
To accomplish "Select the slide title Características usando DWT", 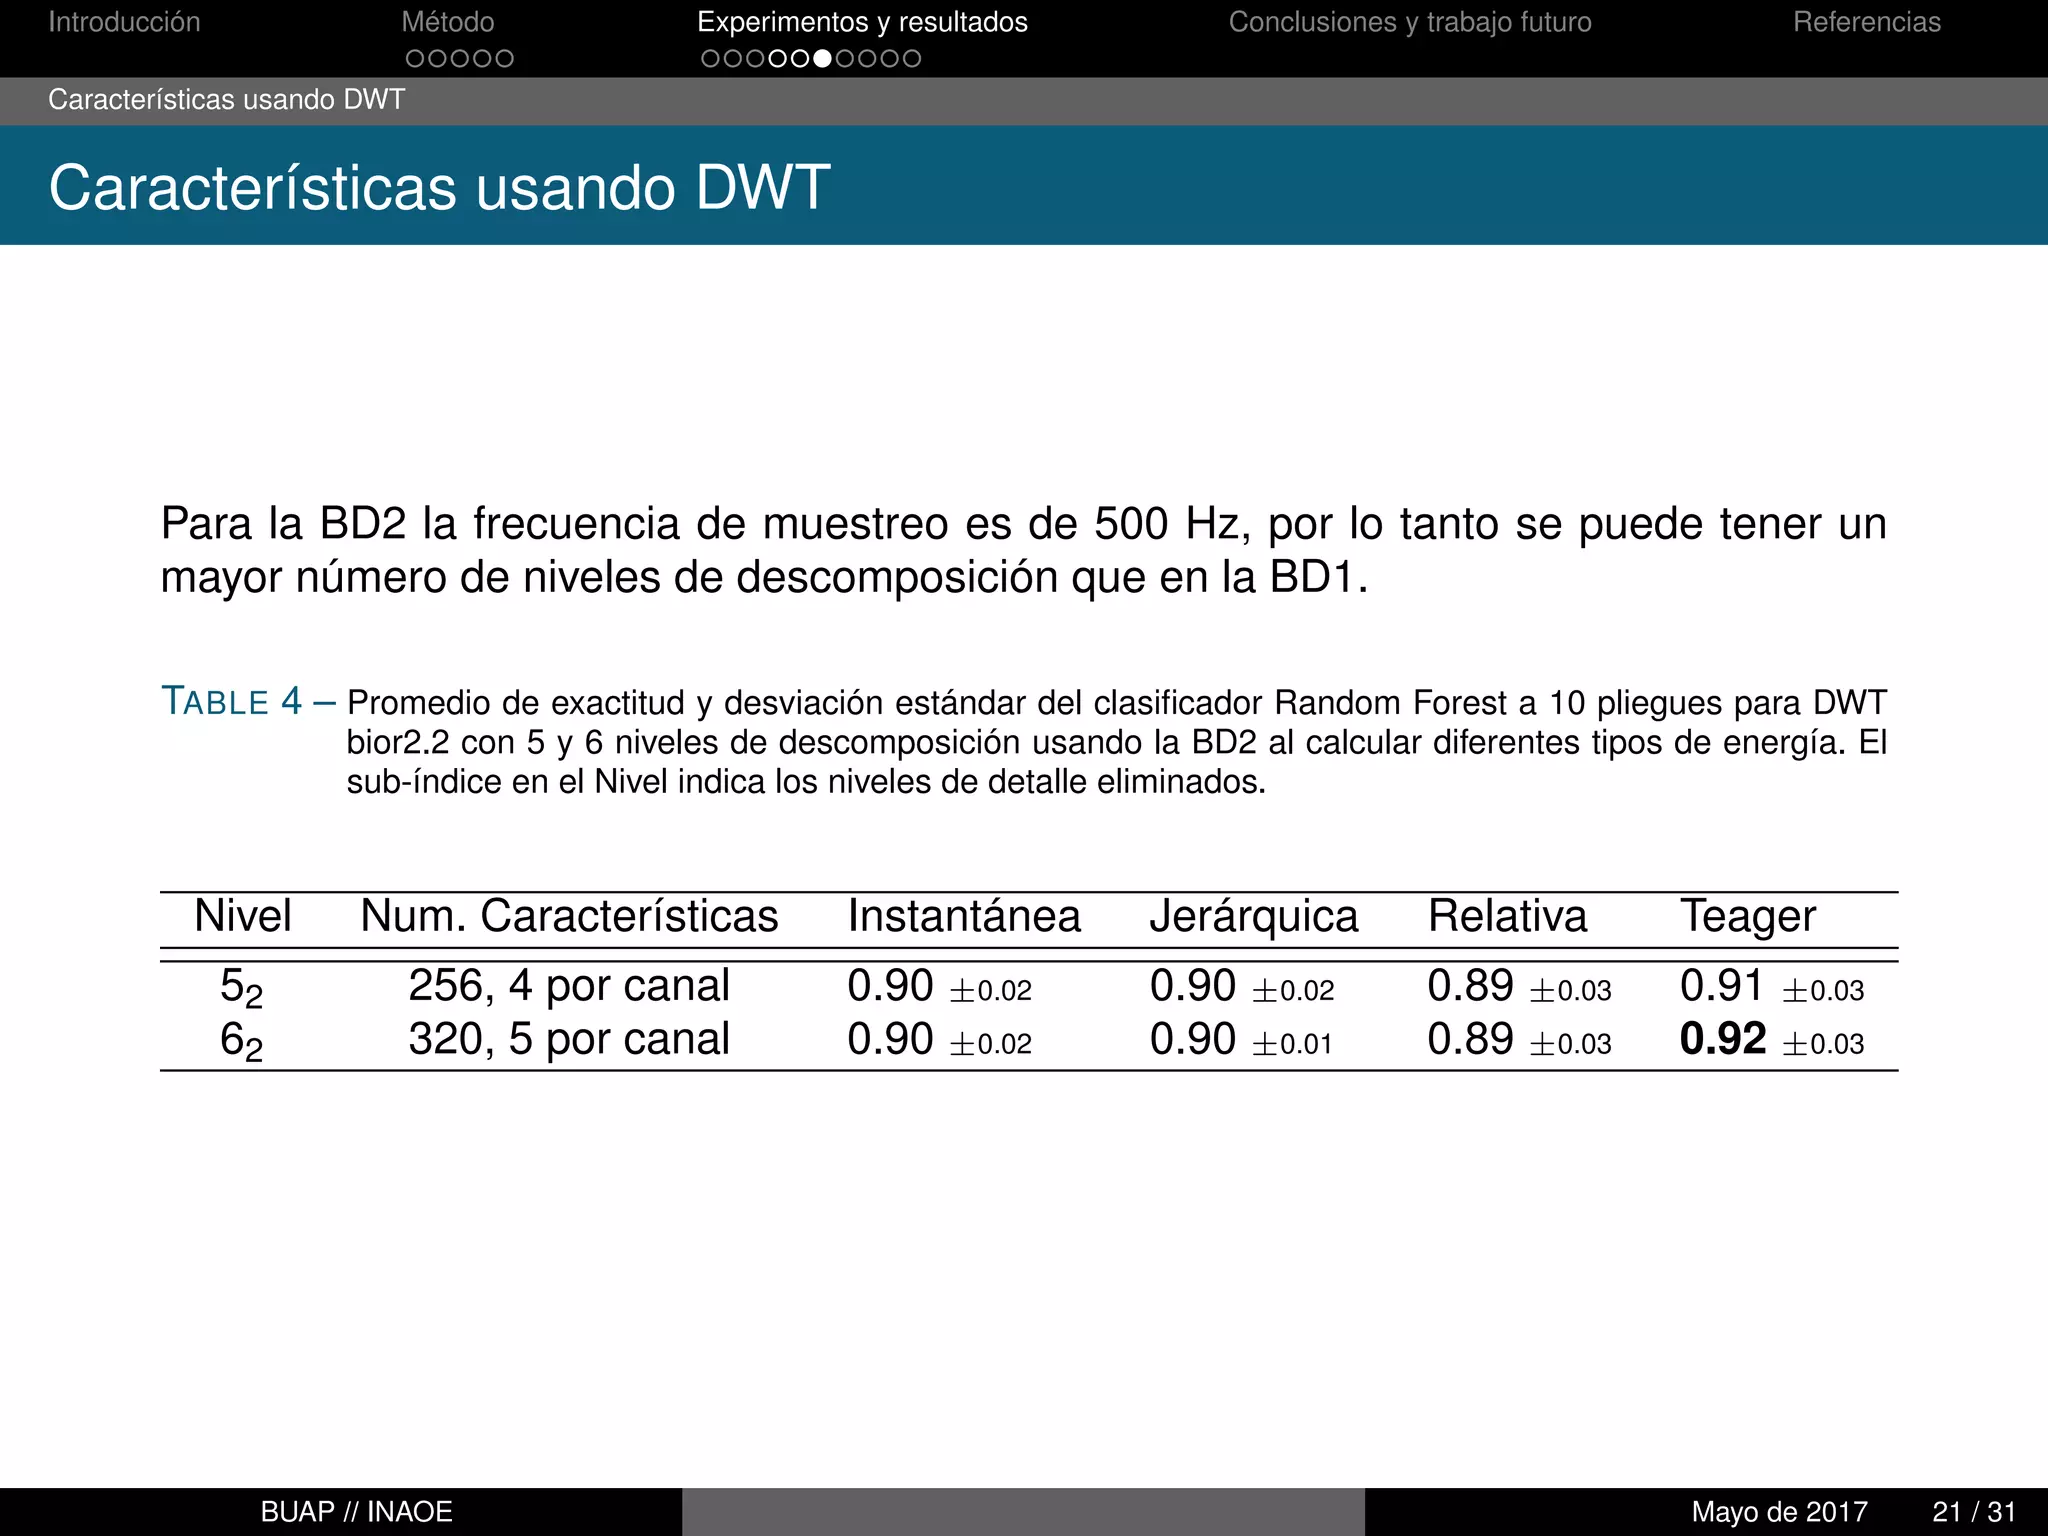I will point(439,187).
